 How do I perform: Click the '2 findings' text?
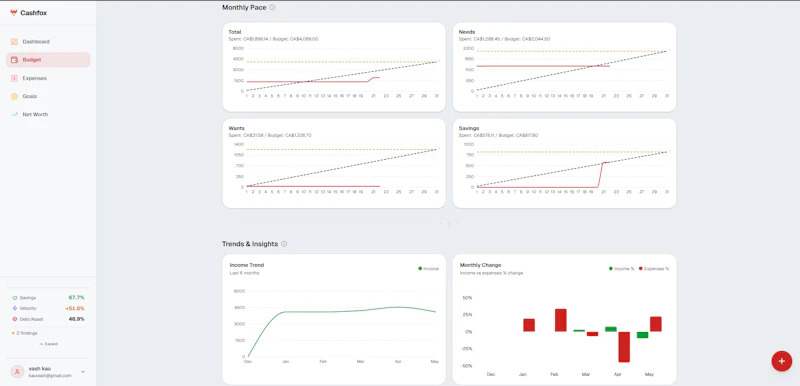27,333
